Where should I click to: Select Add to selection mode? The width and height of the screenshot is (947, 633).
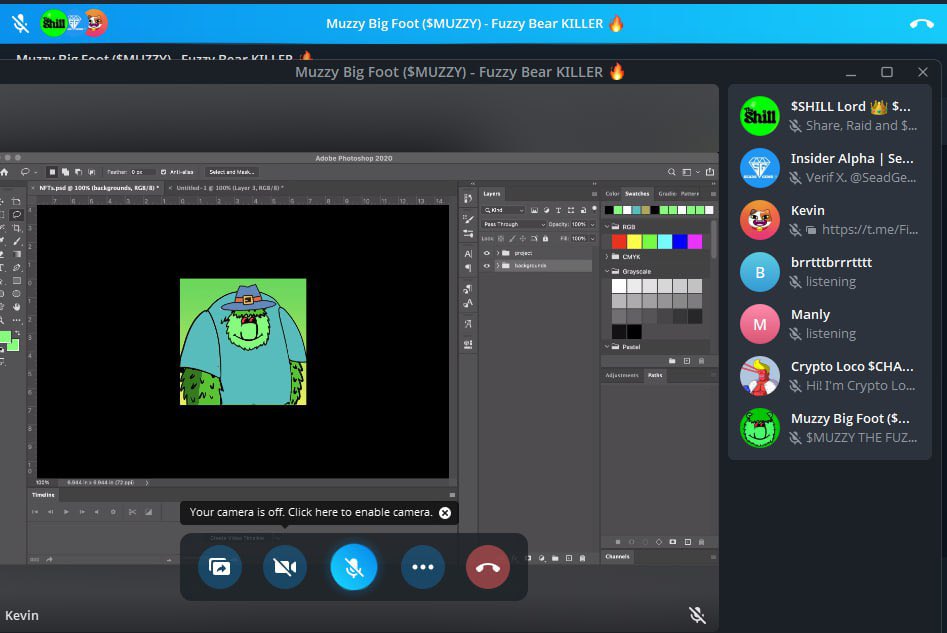click(x=65, y=172)
